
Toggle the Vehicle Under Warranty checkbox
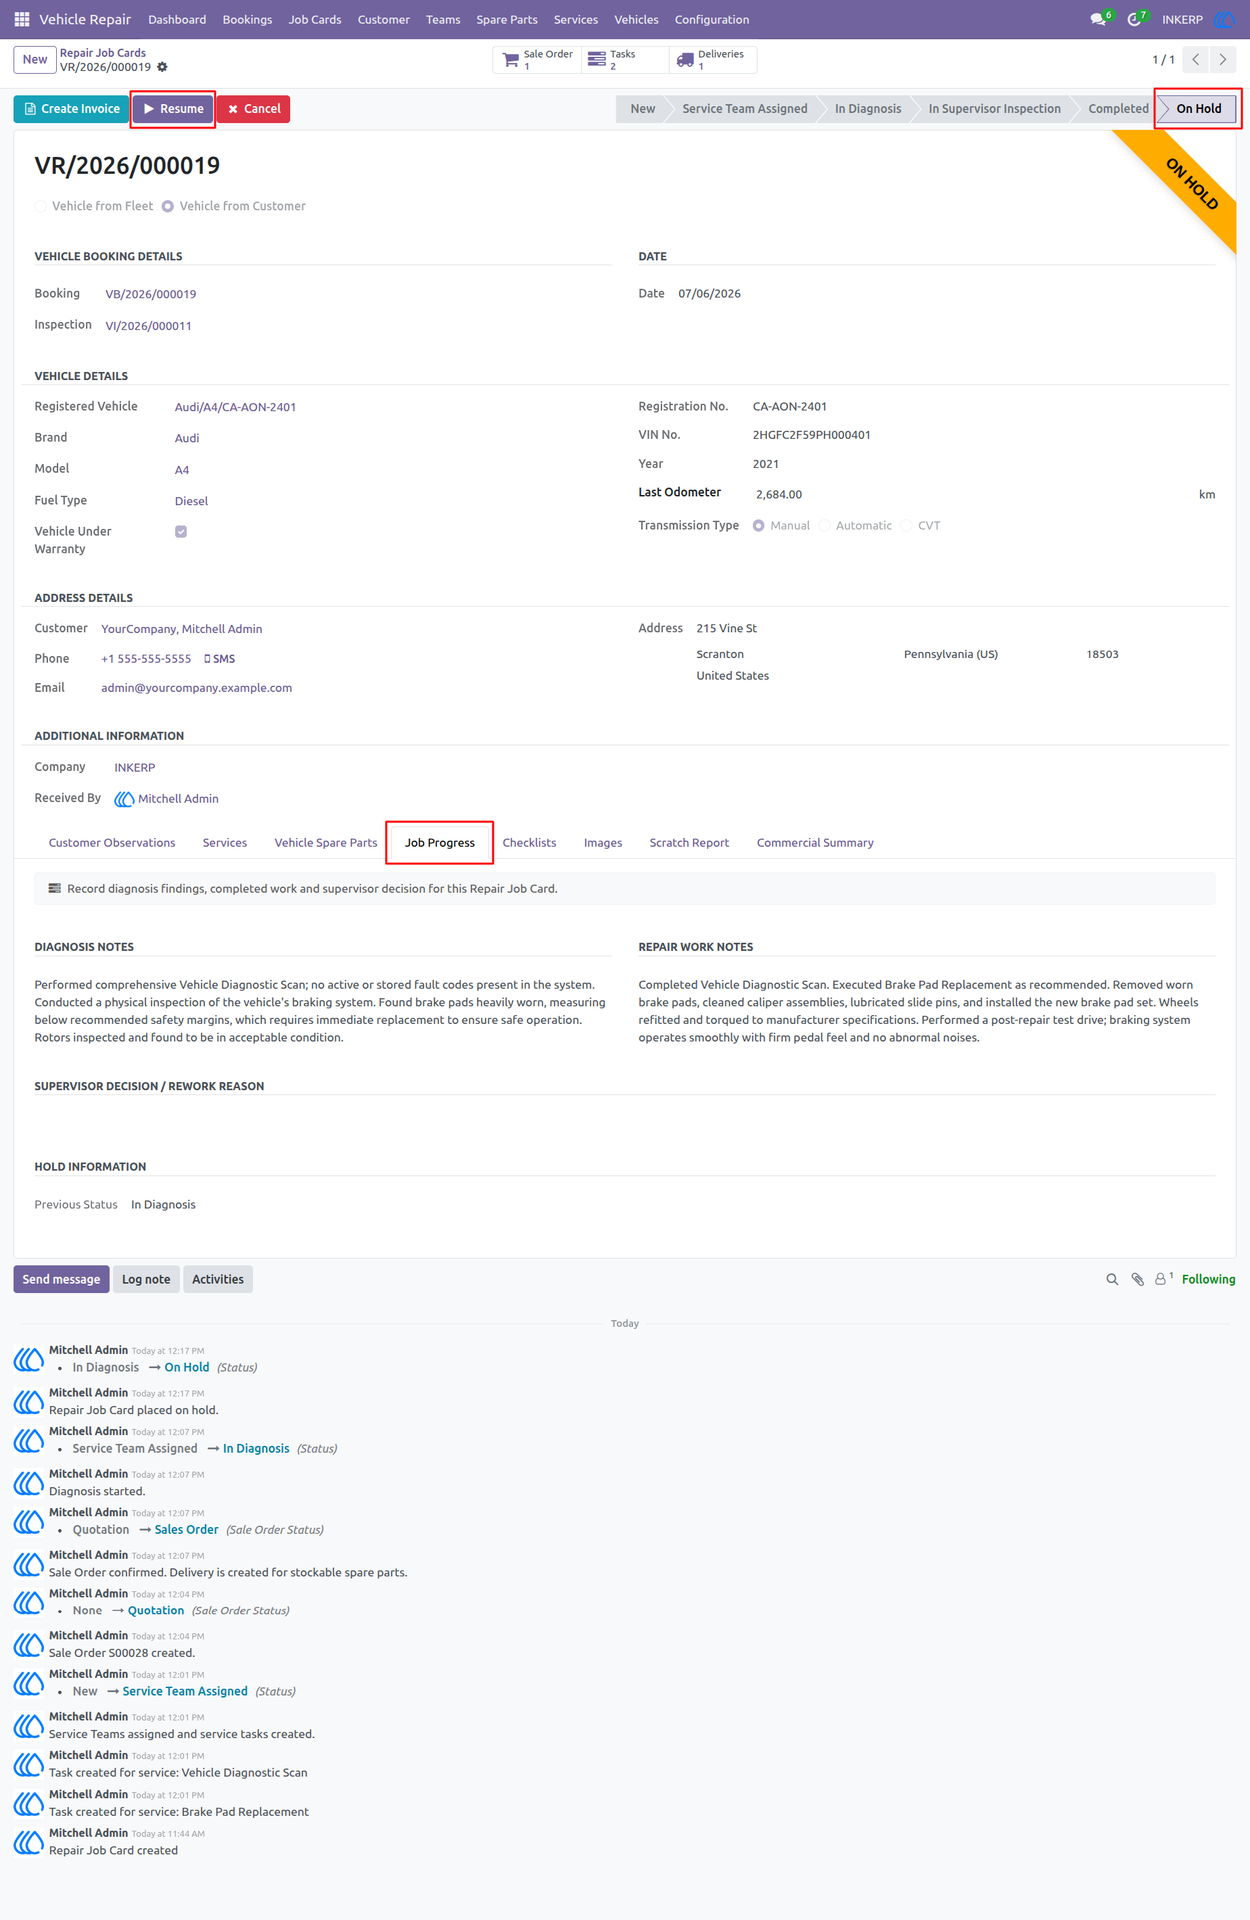(x=181, y=532)
